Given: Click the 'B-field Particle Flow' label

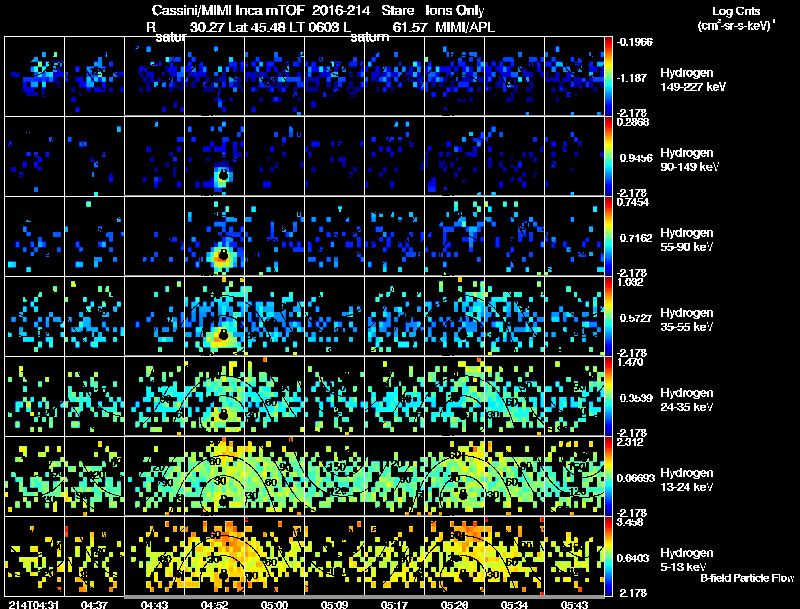Looking at the screenshot, I should [x=747, y=578].
